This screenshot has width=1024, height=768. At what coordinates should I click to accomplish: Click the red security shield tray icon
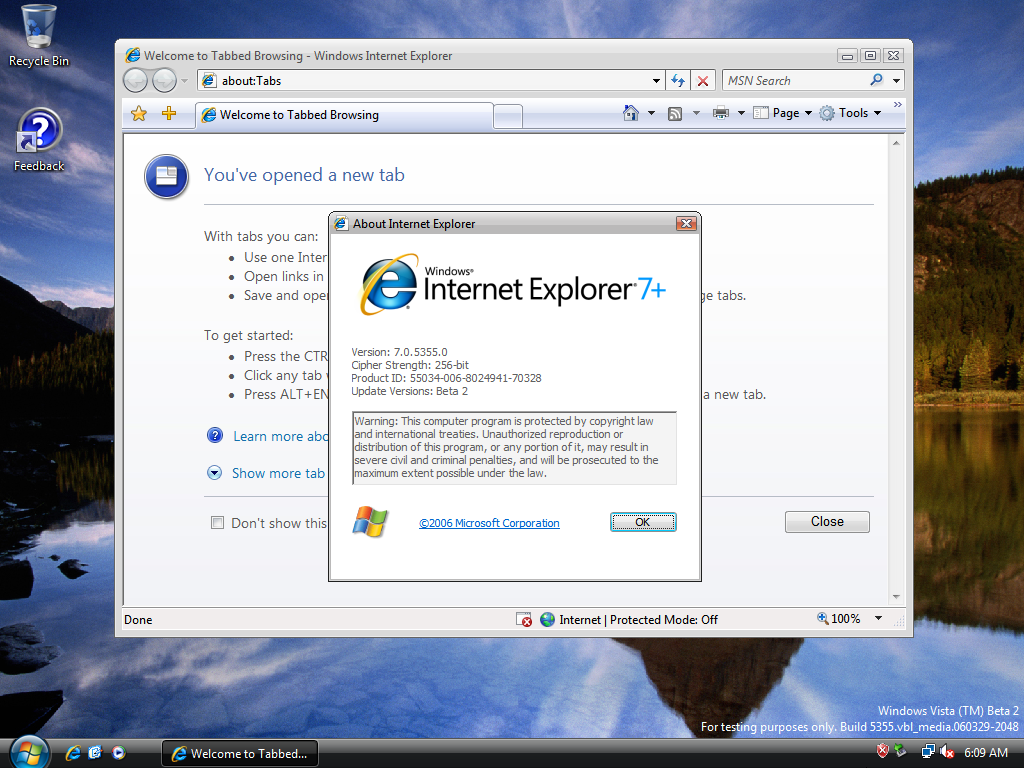click(882, 750)
